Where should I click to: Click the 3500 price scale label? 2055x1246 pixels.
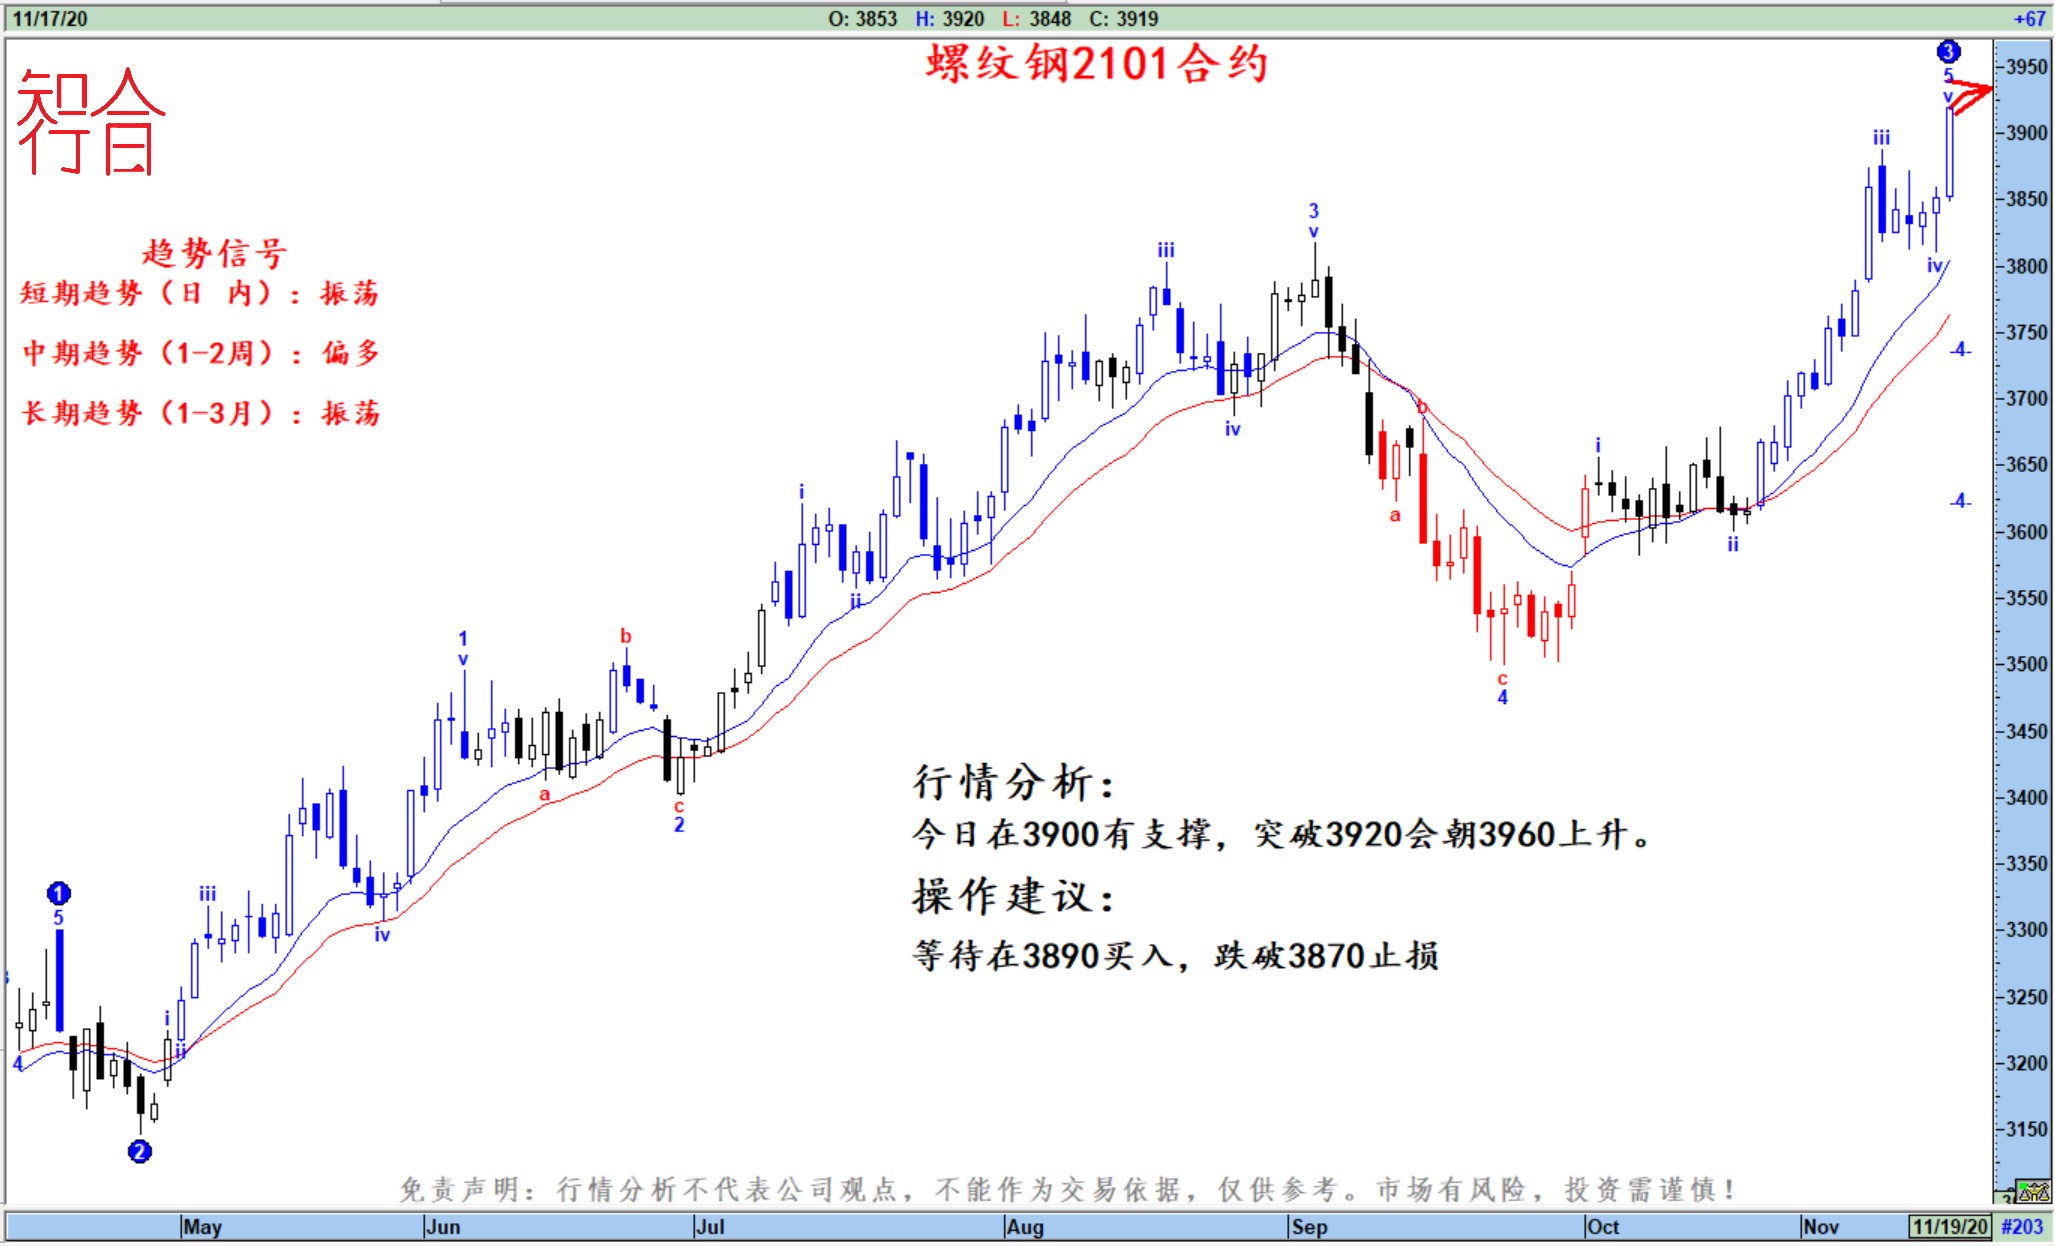2027,664
